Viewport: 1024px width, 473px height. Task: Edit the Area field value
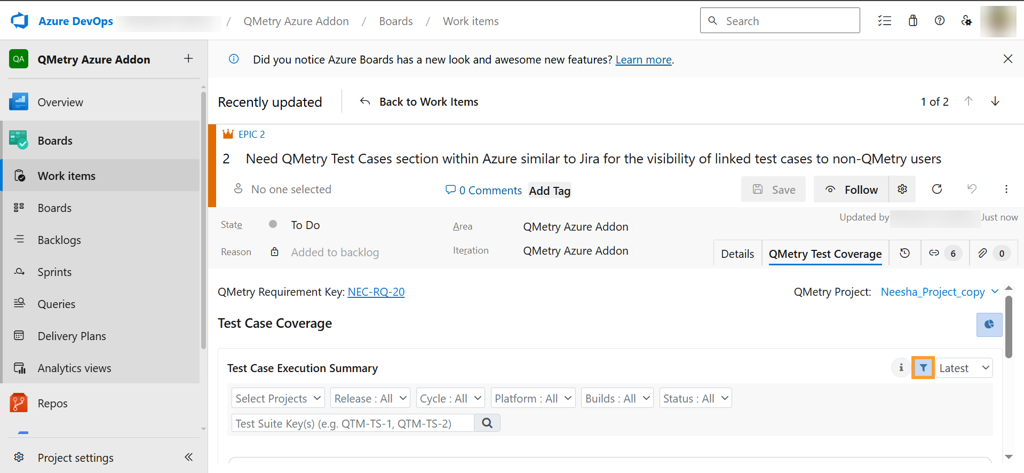pos(575,227)
